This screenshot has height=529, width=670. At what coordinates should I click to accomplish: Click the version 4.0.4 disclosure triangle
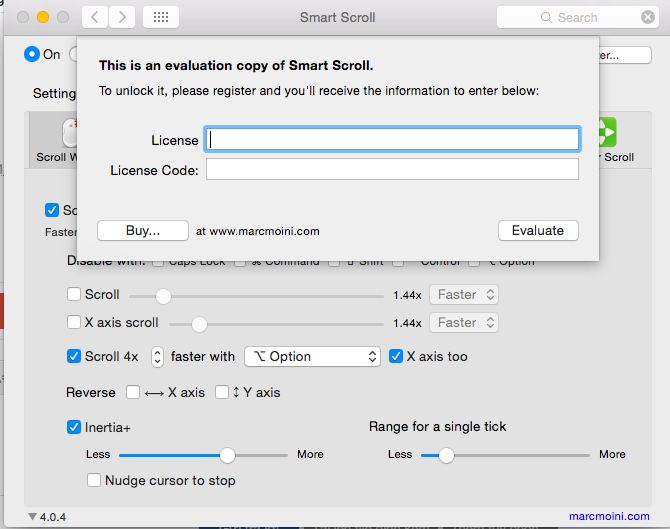point(33,517)
